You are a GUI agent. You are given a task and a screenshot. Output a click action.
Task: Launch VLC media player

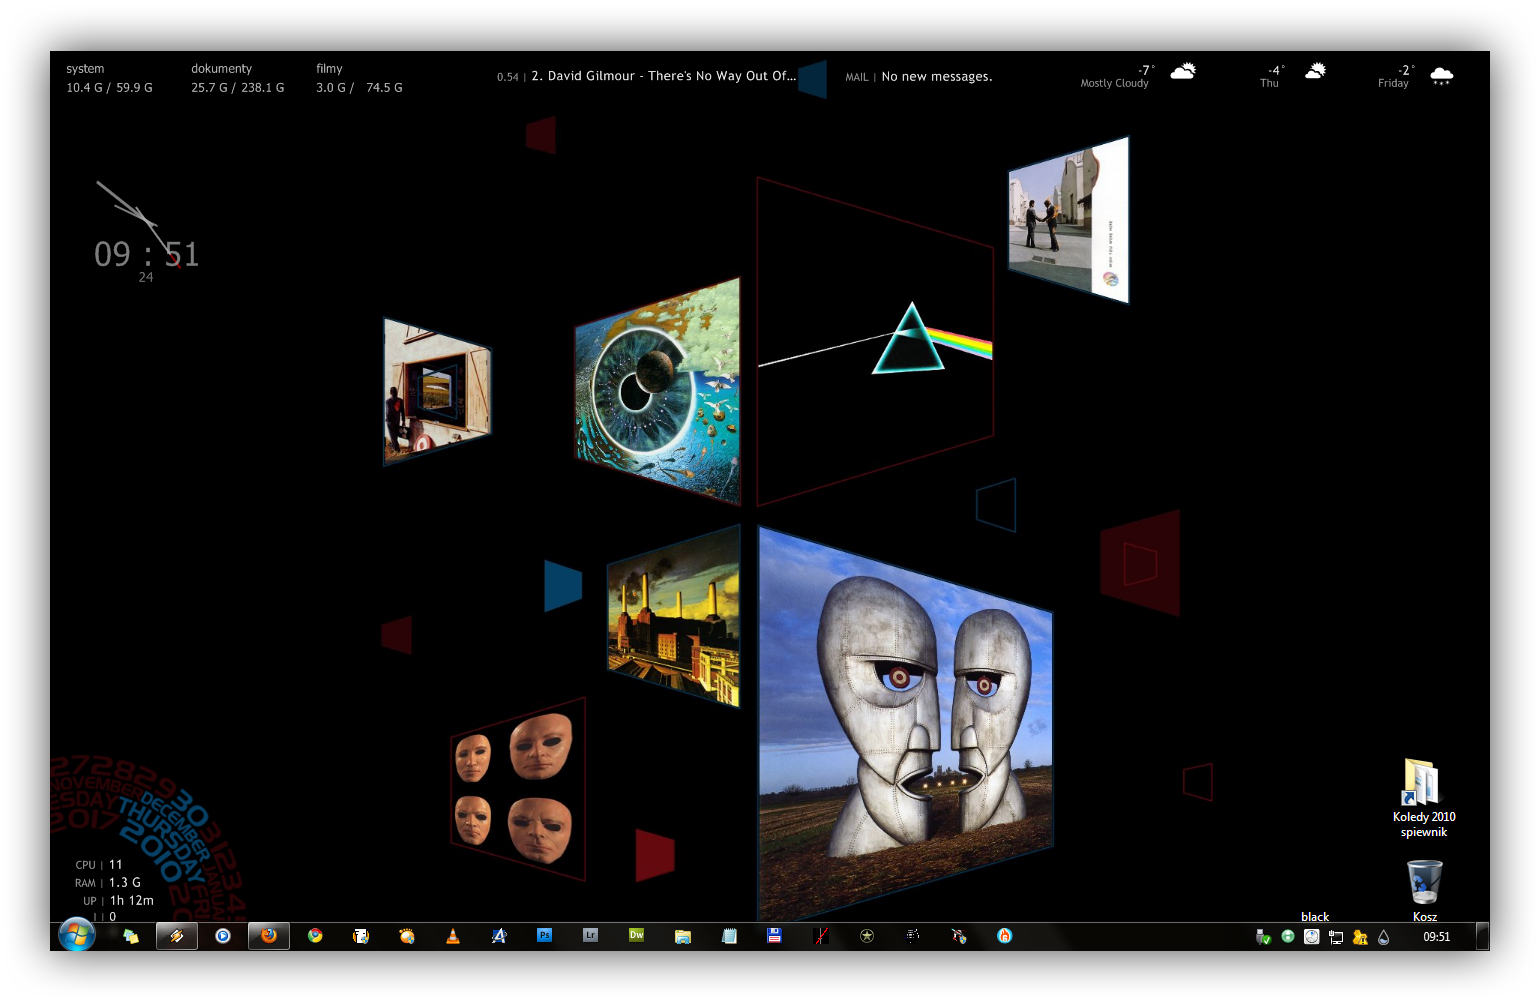[x=453, y=936]
